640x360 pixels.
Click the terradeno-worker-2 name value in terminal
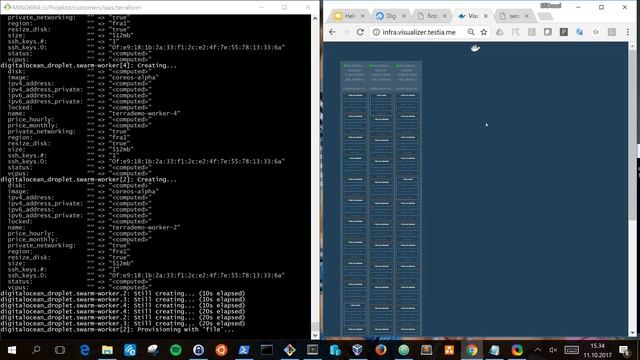[144, 227]
